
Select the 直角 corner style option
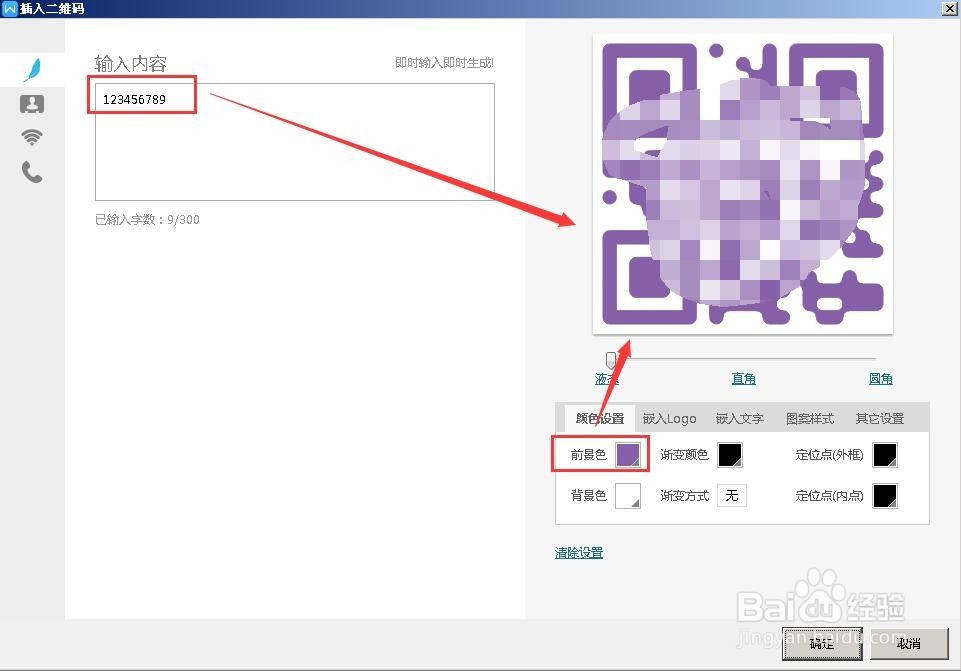[x=743, y=378]
